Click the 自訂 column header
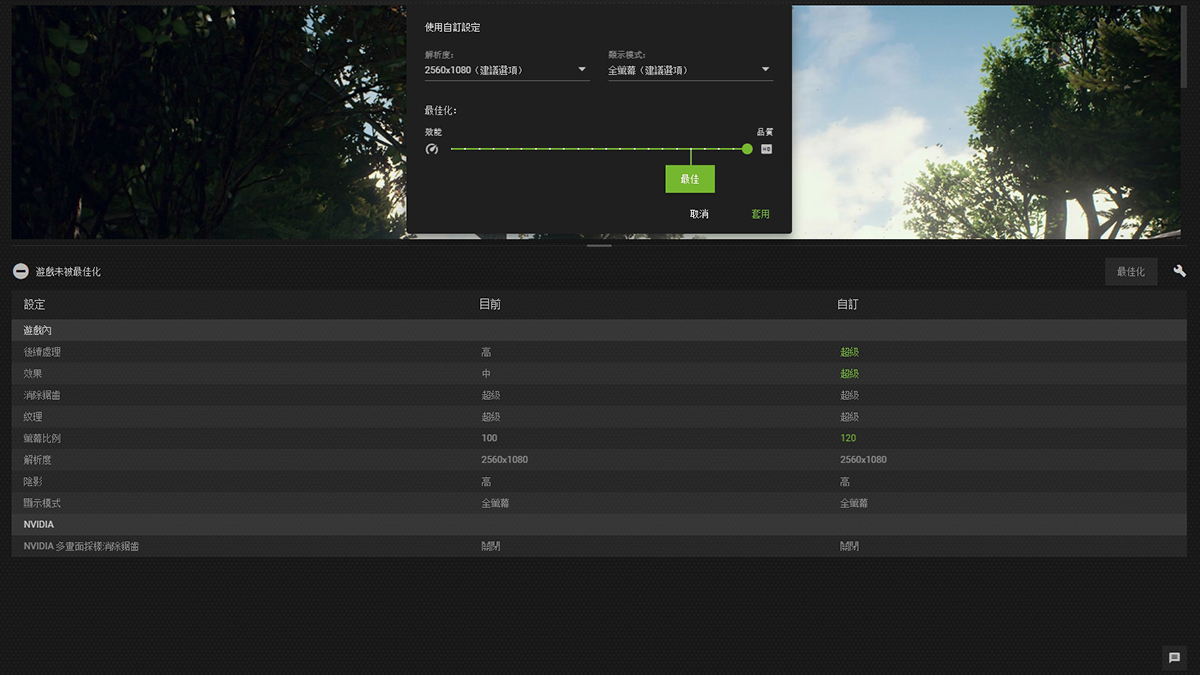The width and height of the screenshot is (1200, 675). [x=847, y=305]
